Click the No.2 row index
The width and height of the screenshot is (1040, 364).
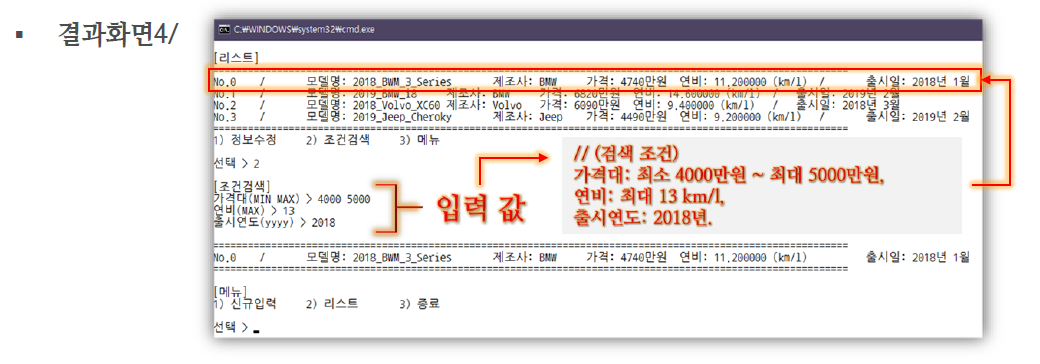226,105
